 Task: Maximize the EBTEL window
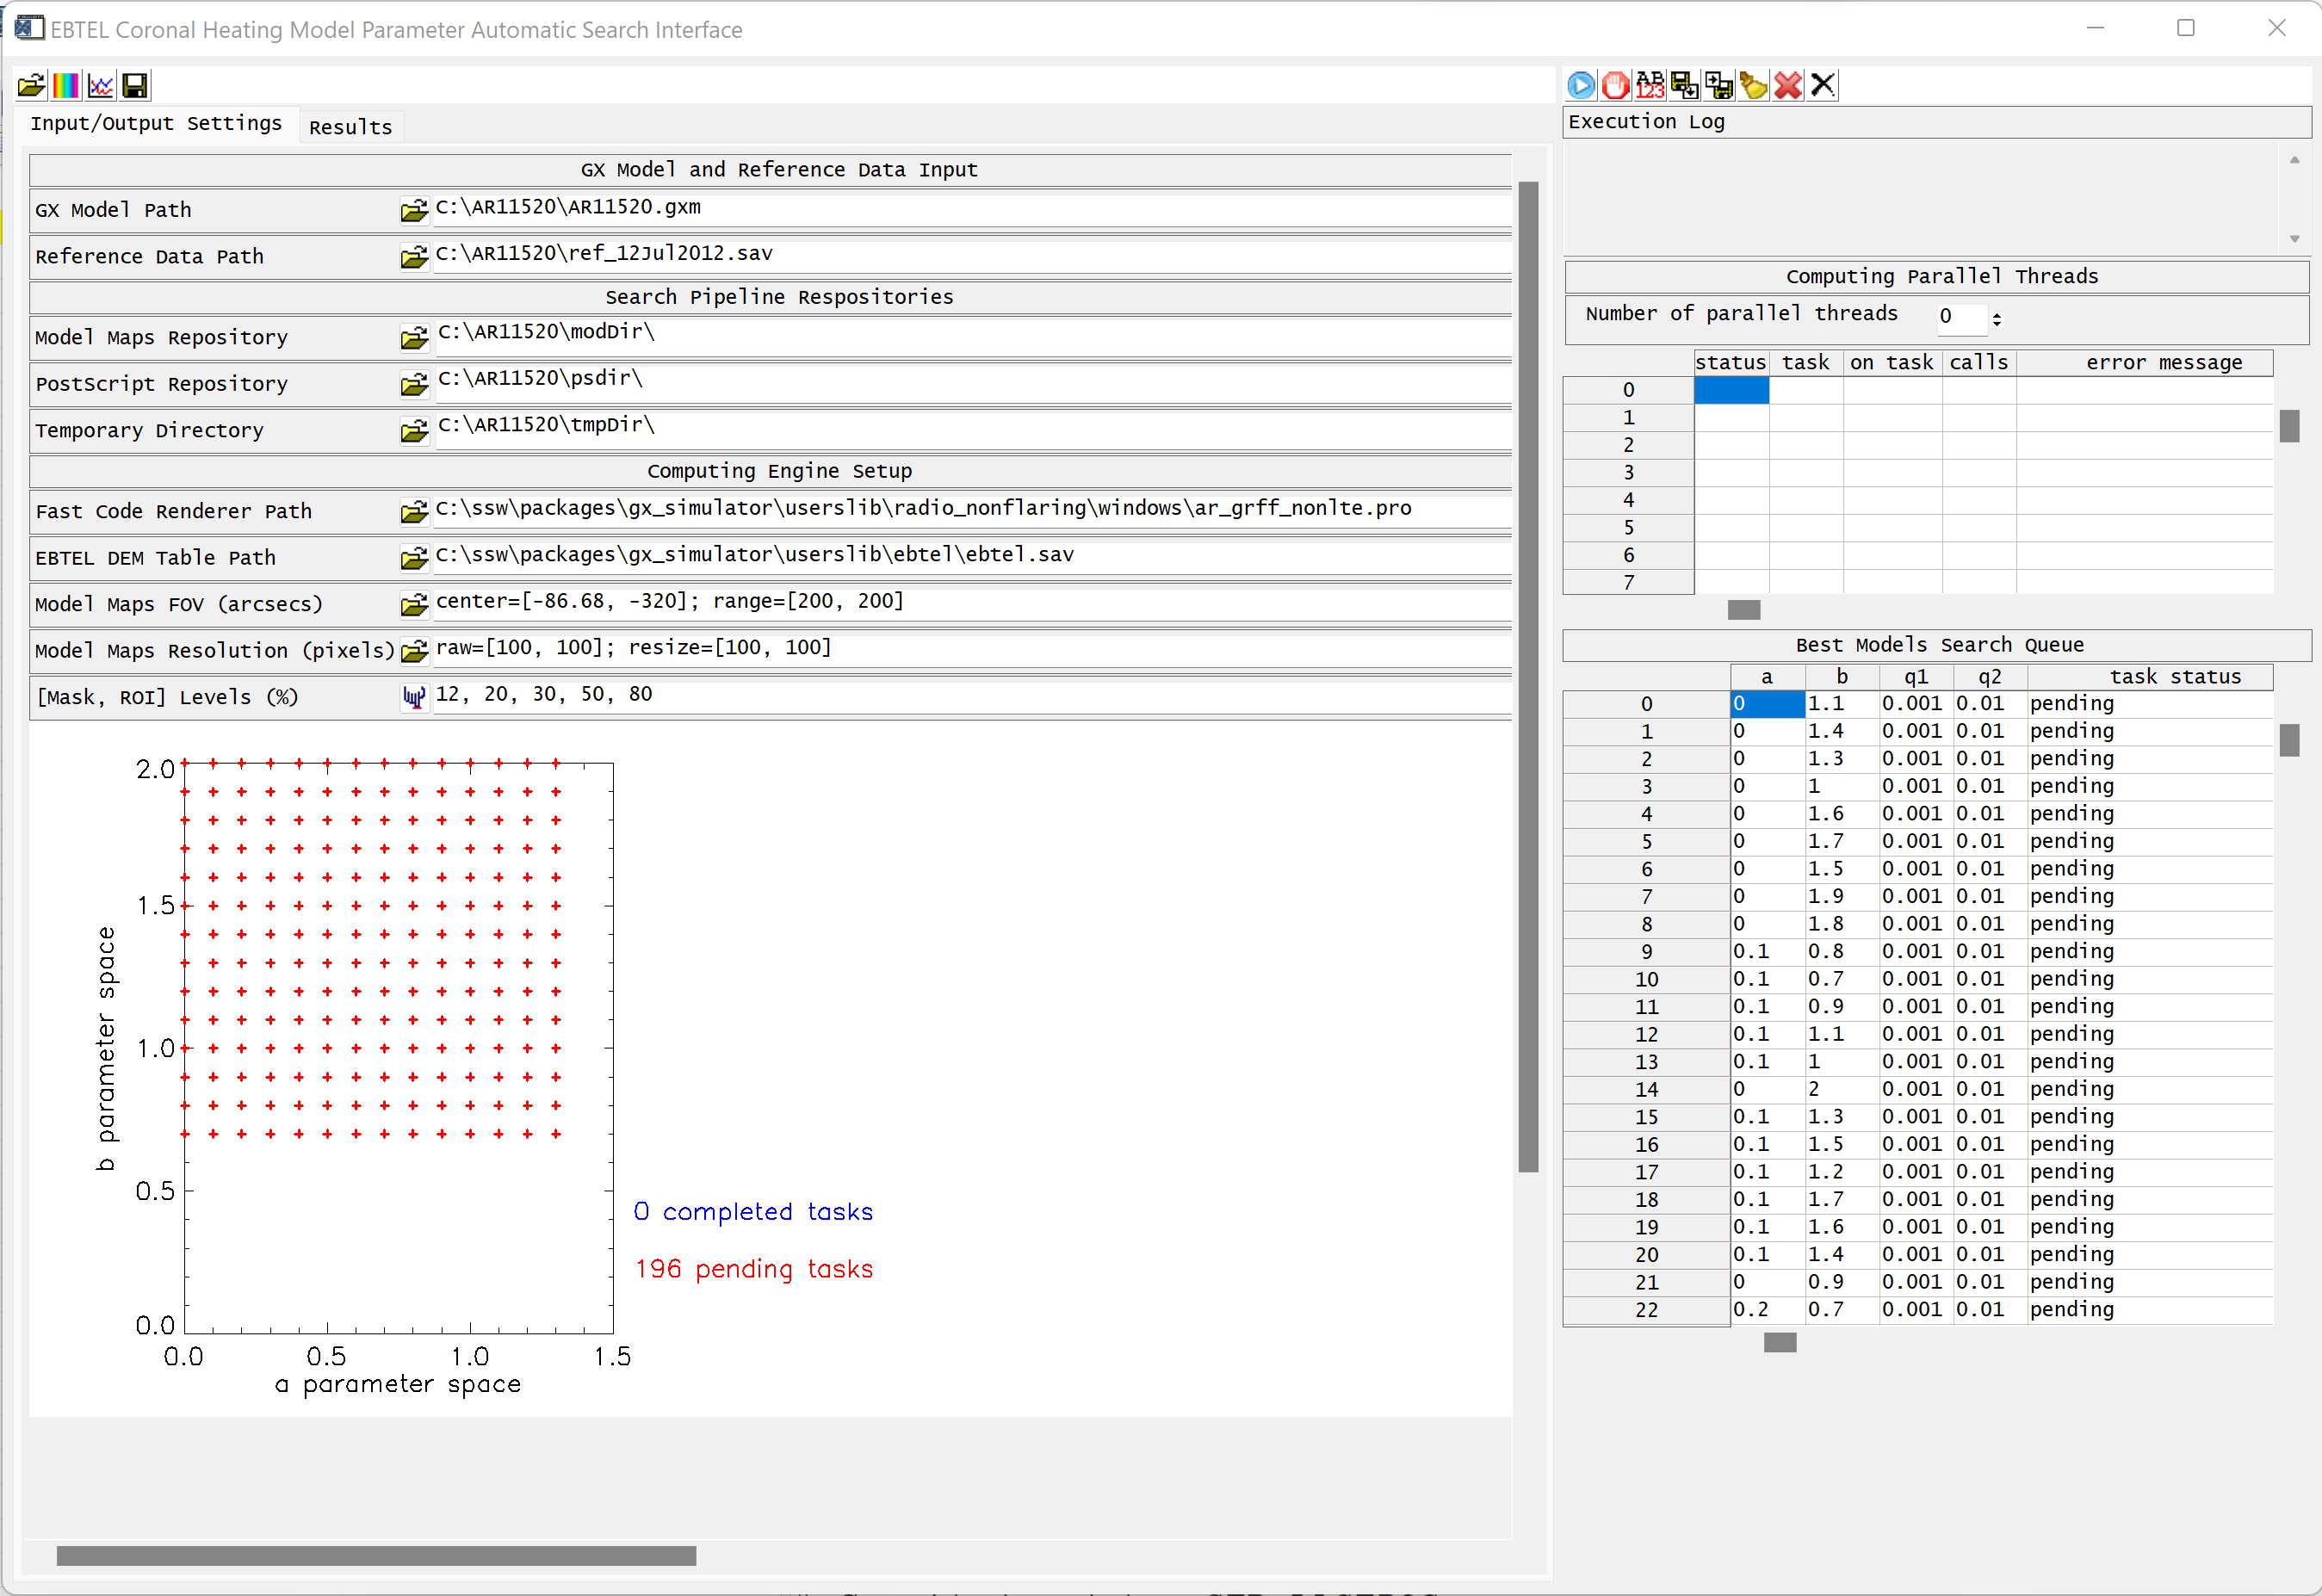(x=2185, y=28)
